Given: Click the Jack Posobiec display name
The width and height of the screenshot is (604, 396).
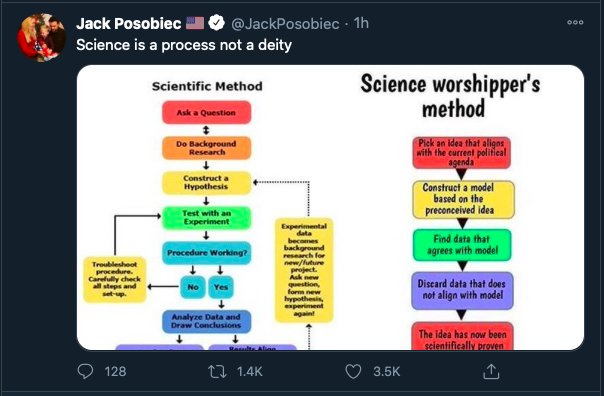Looking at the screenshot, I should [x=129, y=23].
